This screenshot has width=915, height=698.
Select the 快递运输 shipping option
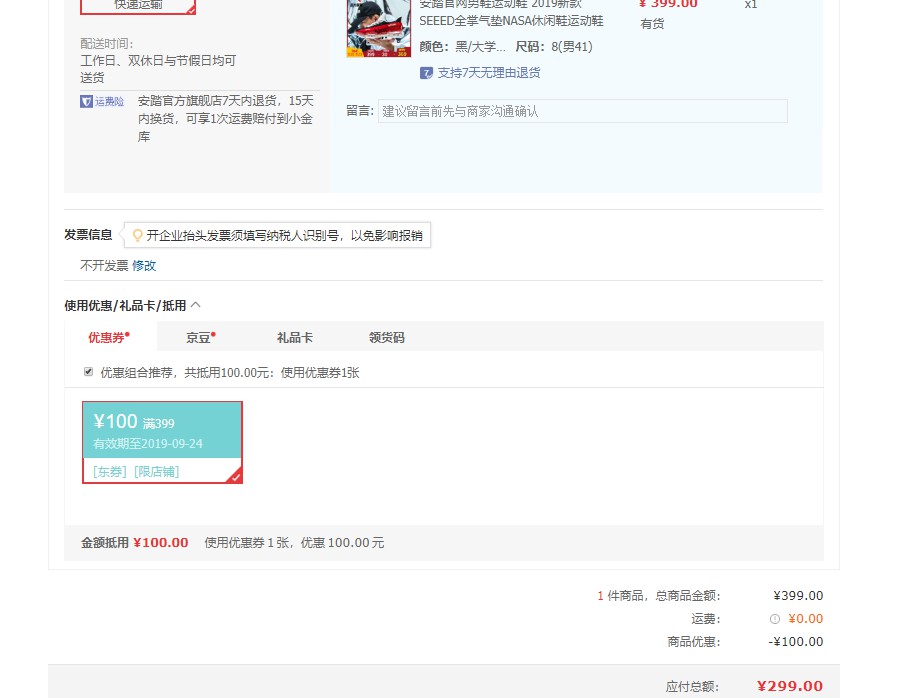138,5
